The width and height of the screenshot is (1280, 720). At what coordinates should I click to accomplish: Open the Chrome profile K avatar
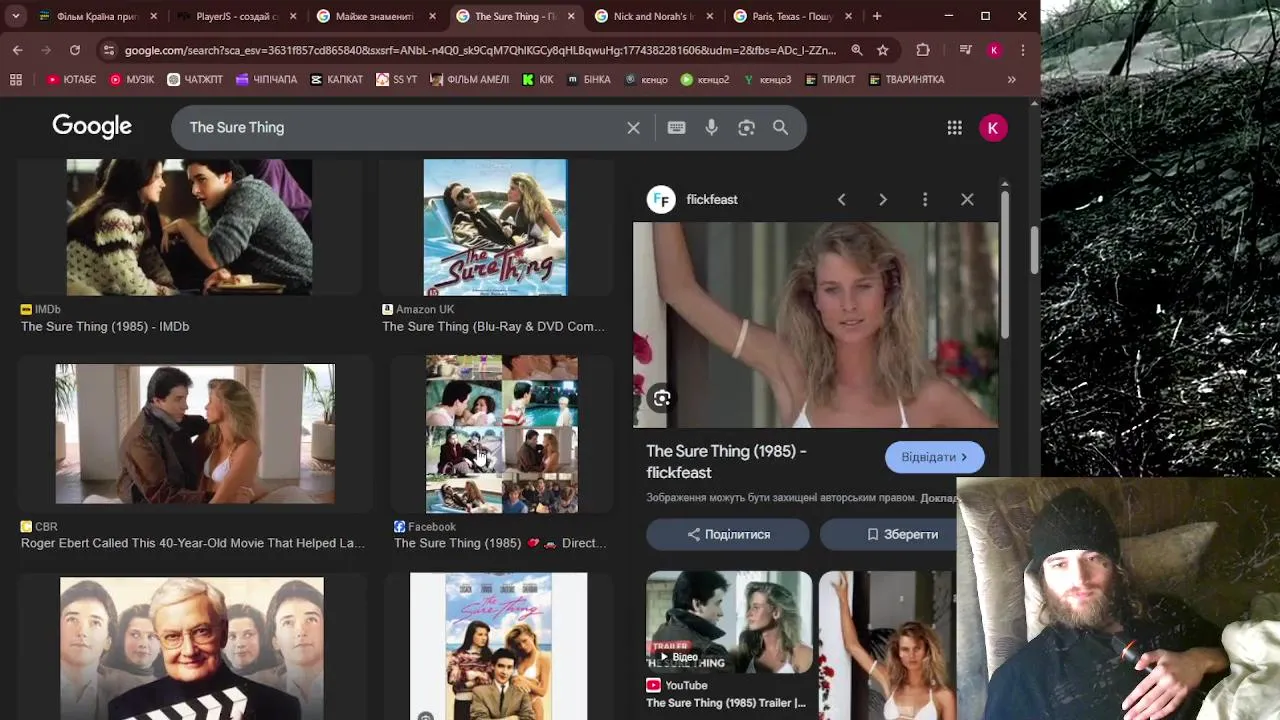point(994,50)
